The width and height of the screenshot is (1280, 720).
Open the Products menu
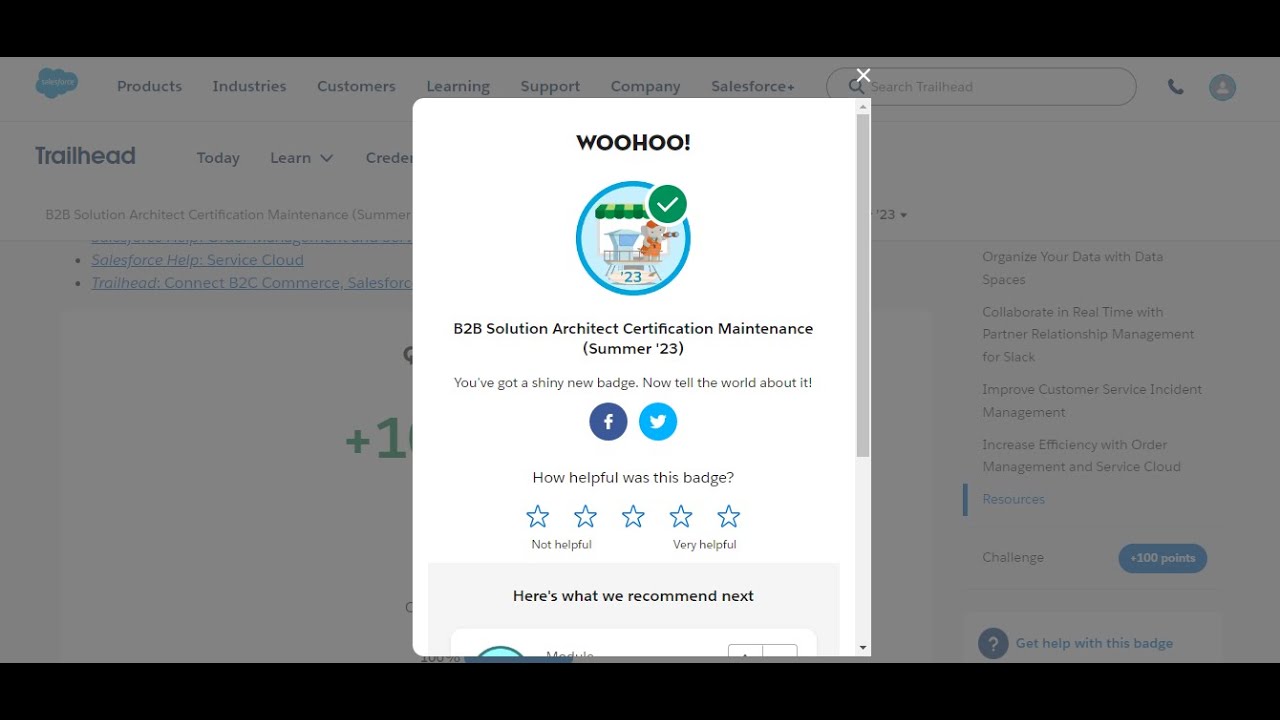pos(149,87)
